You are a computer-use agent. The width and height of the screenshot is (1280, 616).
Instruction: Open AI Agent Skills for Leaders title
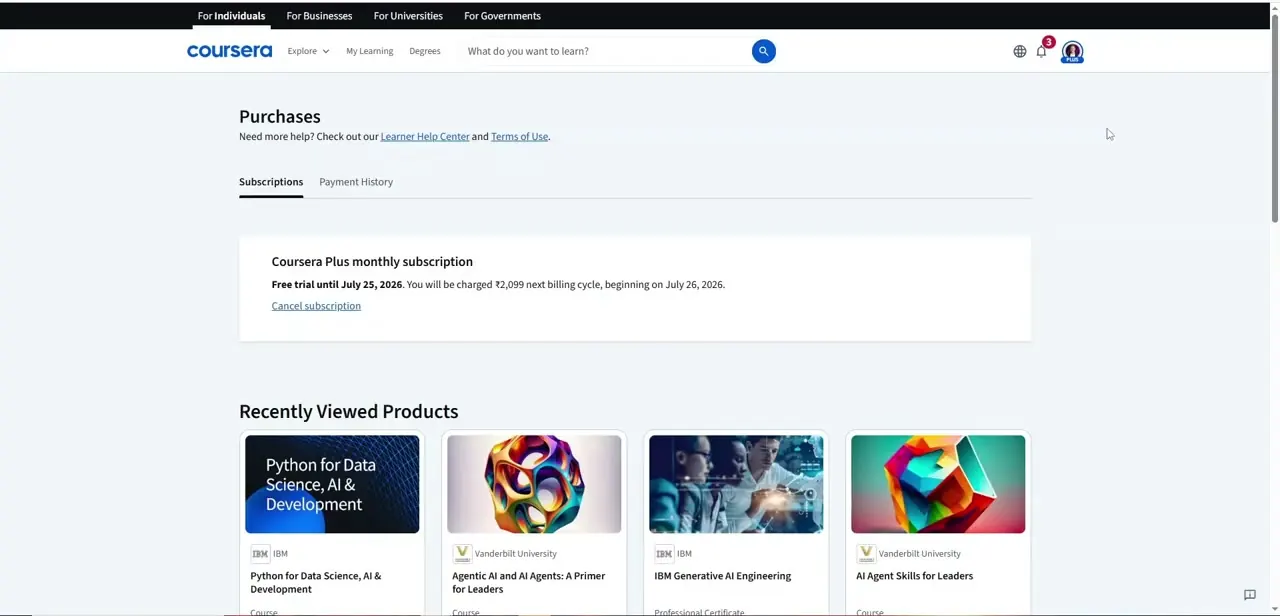914,576
